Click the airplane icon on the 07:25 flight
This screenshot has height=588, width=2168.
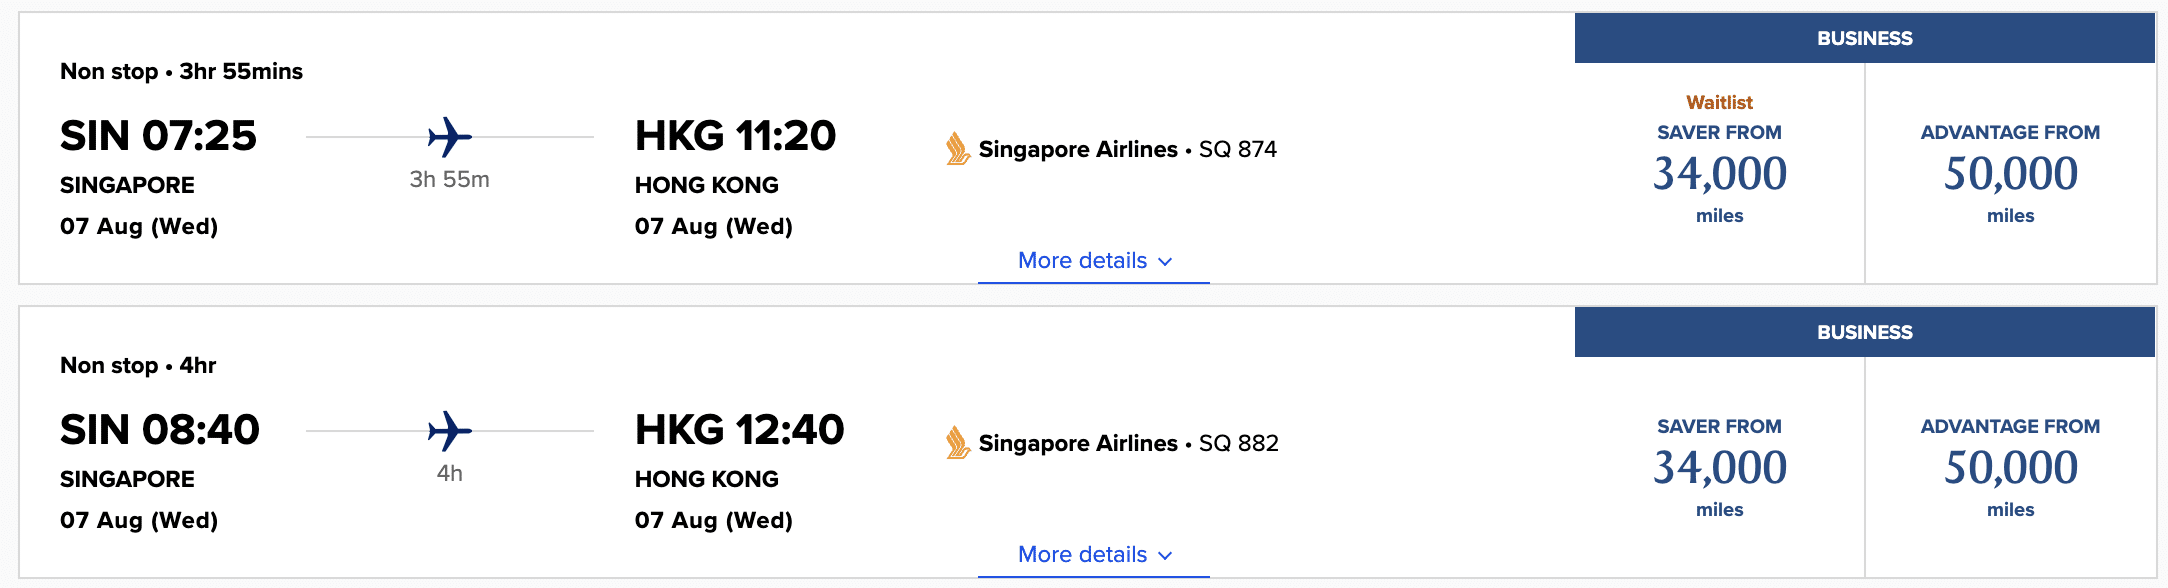(450, 137)
